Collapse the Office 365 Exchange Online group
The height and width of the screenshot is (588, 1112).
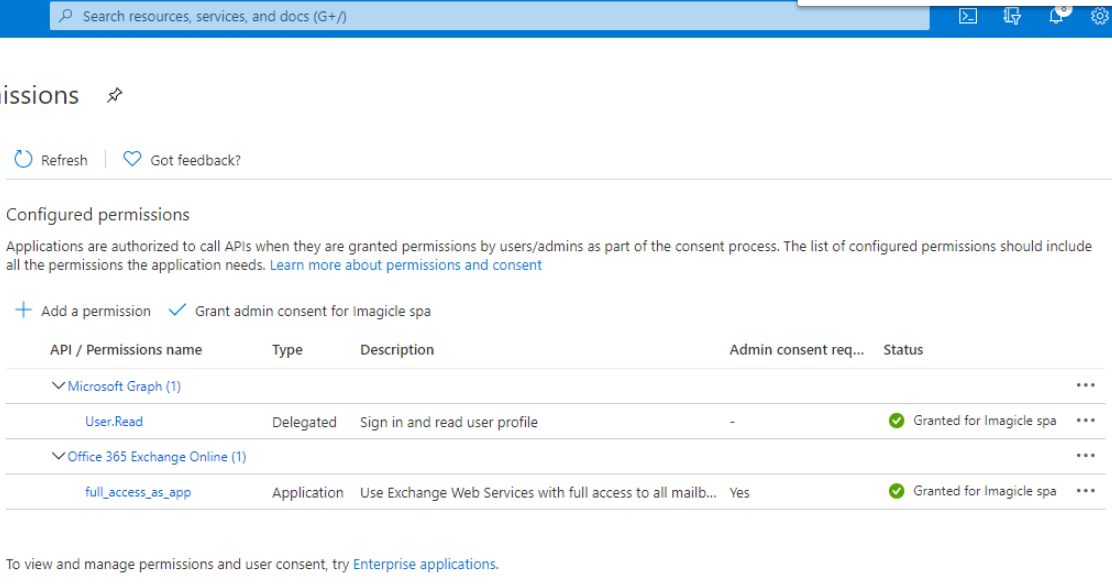click(60, 457)
